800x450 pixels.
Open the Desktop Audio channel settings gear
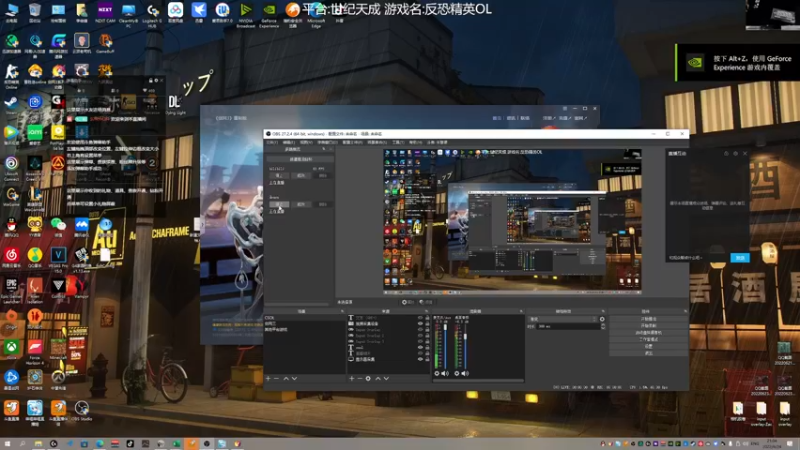coord(457,373)
